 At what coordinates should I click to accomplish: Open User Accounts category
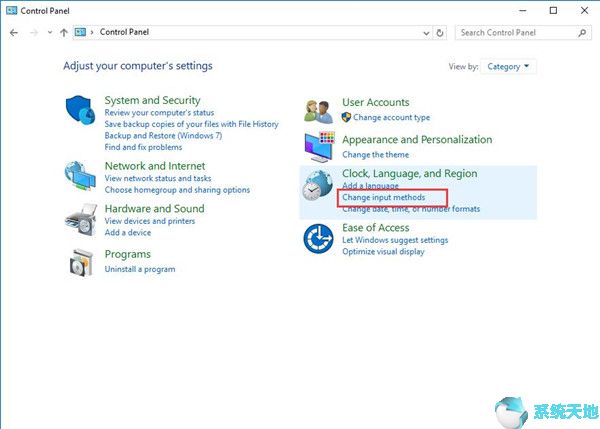click(376, 103)
